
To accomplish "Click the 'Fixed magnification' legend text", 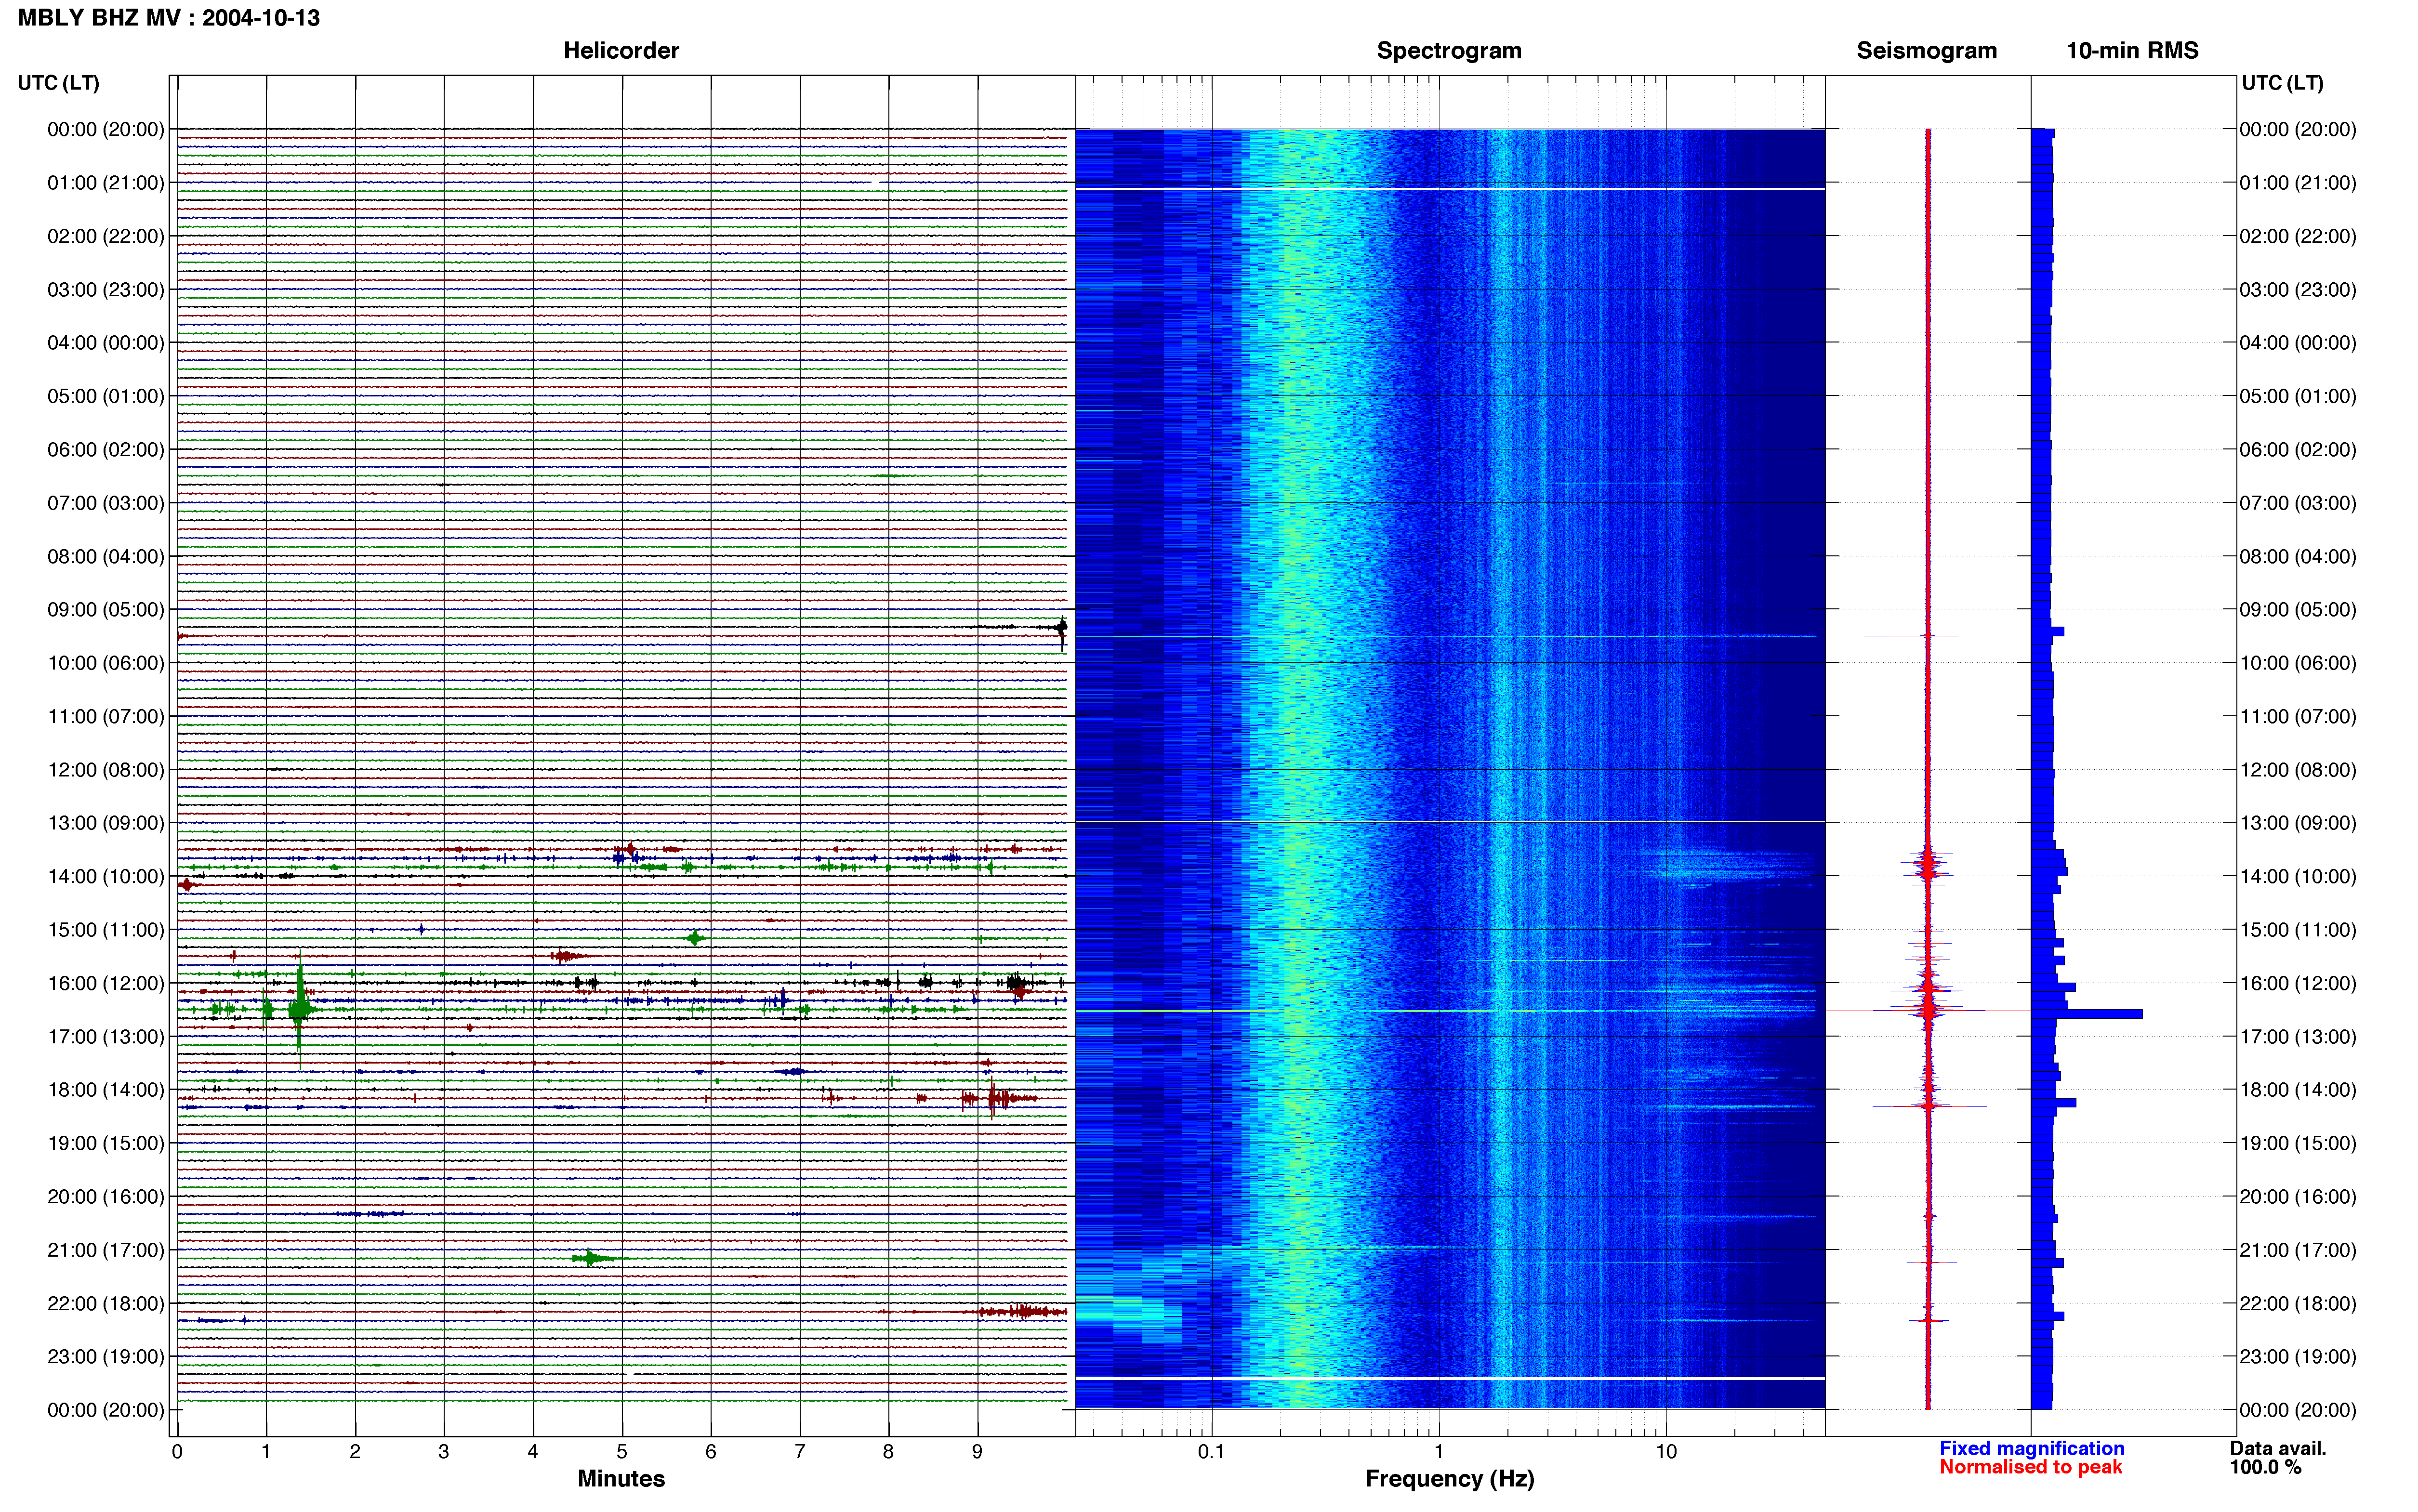I will pyautogui.click(x=2031, y=1448).
